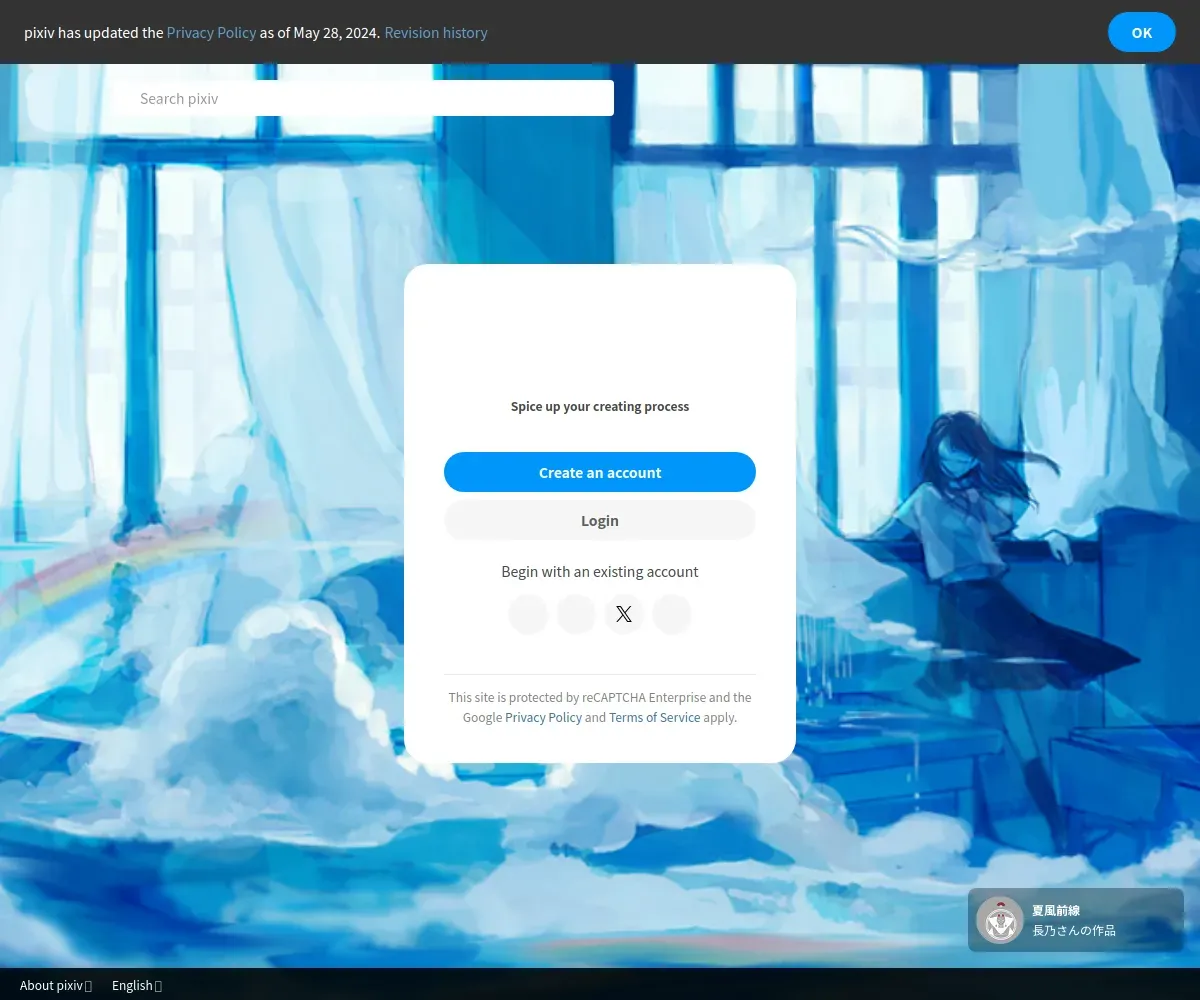Open the artwork title 夏風前線

tap(1056, 910)
